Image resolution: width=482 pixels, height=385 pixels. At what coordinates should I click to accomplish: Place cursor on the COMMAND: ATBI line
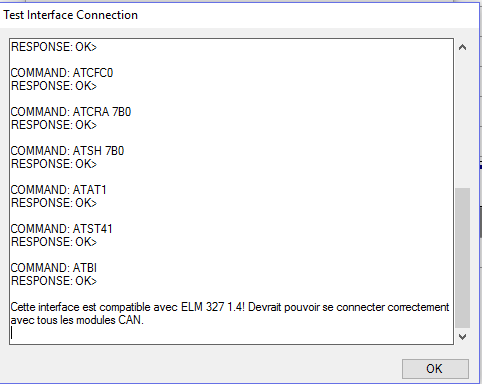click(x=54, y=268)
